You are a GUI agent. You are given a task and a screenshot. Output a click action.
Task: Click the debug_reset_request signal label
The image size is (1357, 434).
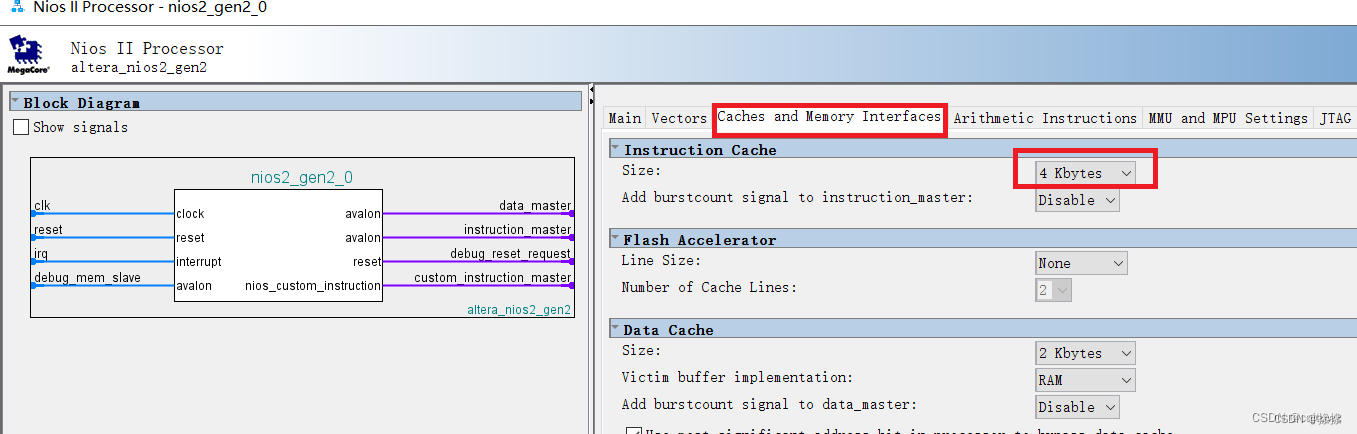point(510,254)
